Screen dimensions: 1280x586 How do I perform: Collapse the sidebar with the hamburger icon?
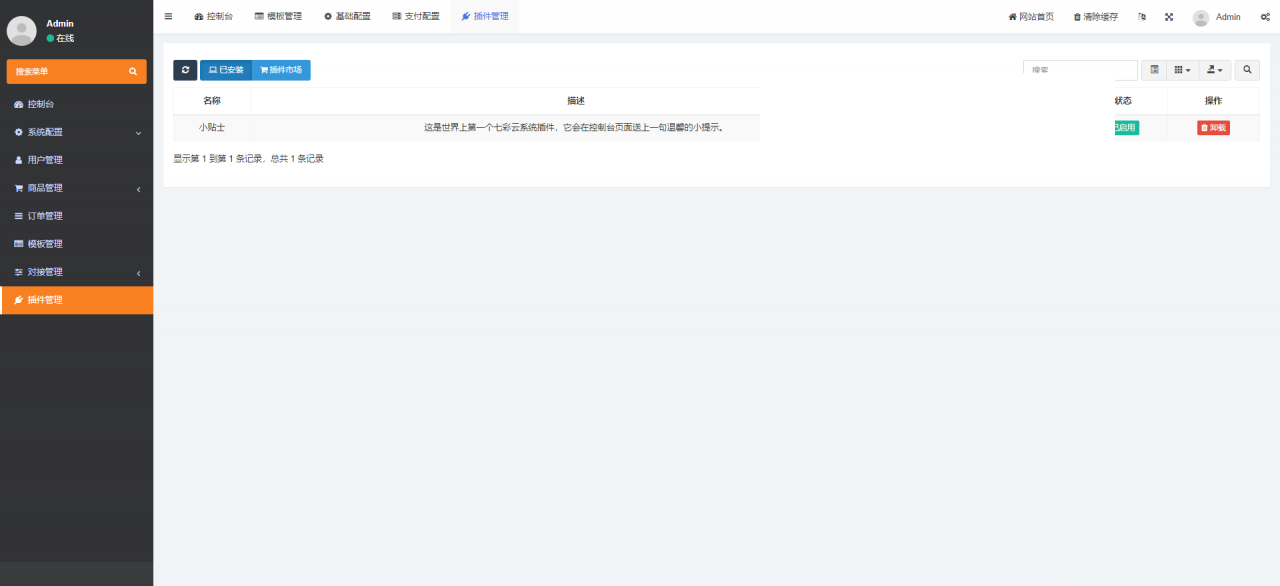168,16
